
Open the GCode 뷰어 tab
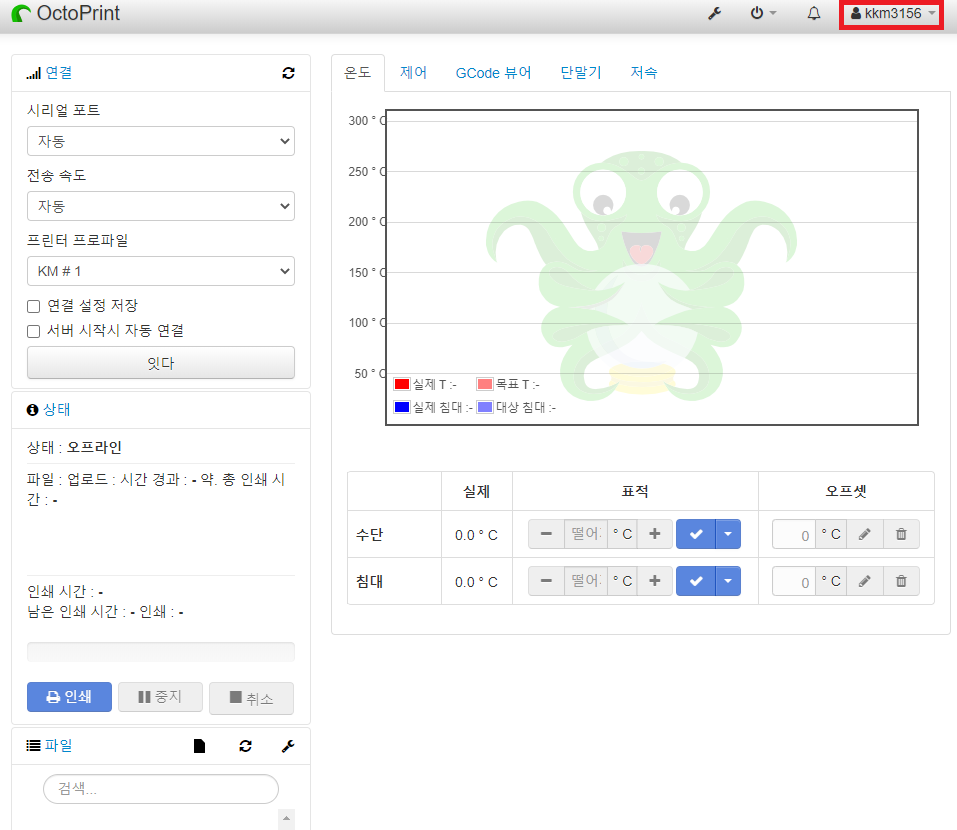[x=493, y=73]
